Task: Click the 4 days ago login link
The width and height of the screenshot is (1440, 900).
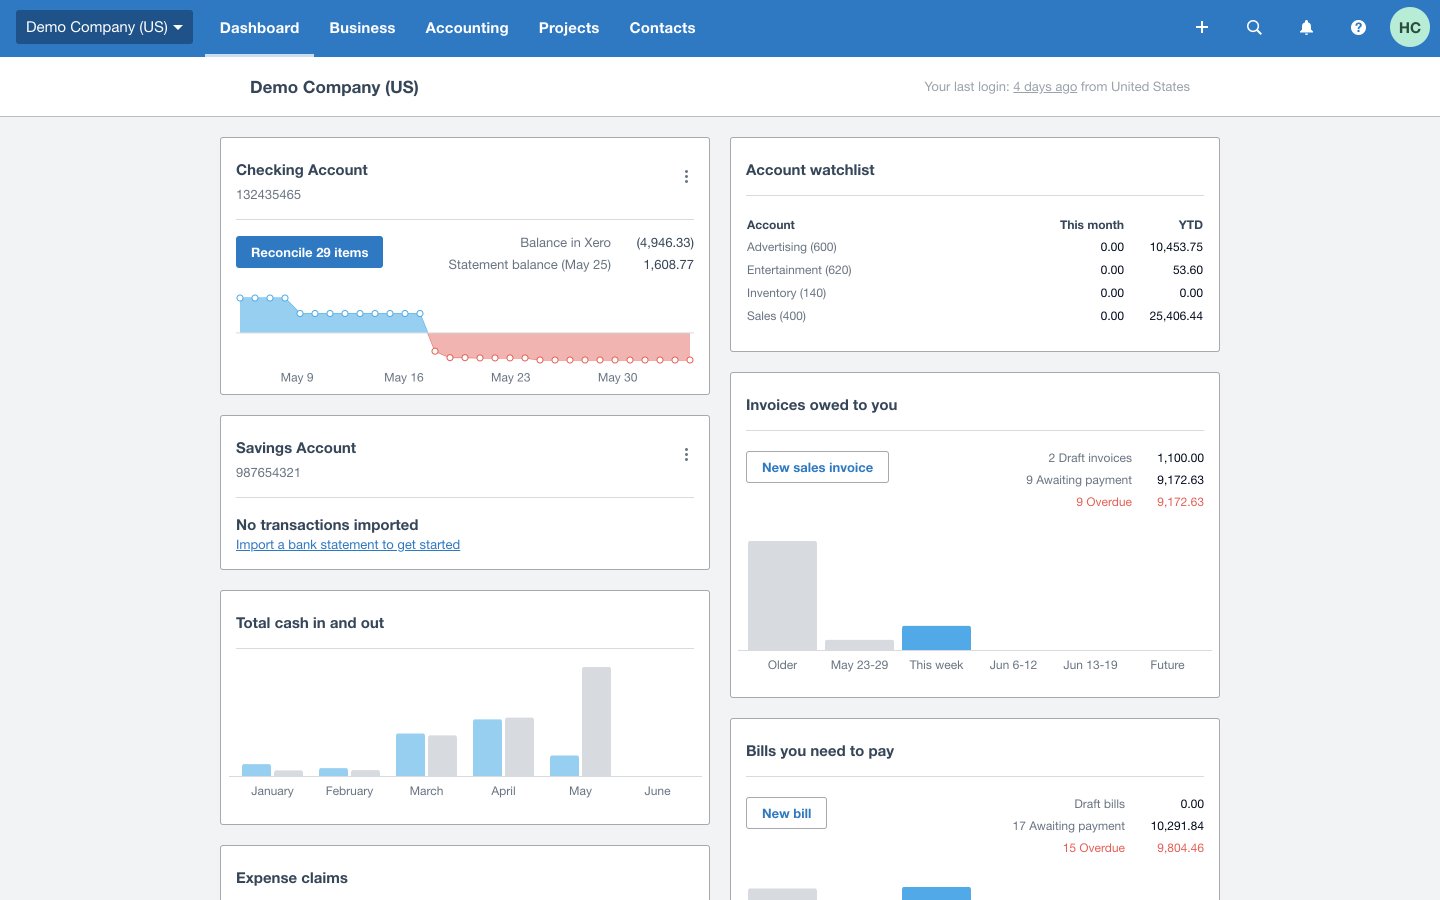Action: click(1044, 87)
